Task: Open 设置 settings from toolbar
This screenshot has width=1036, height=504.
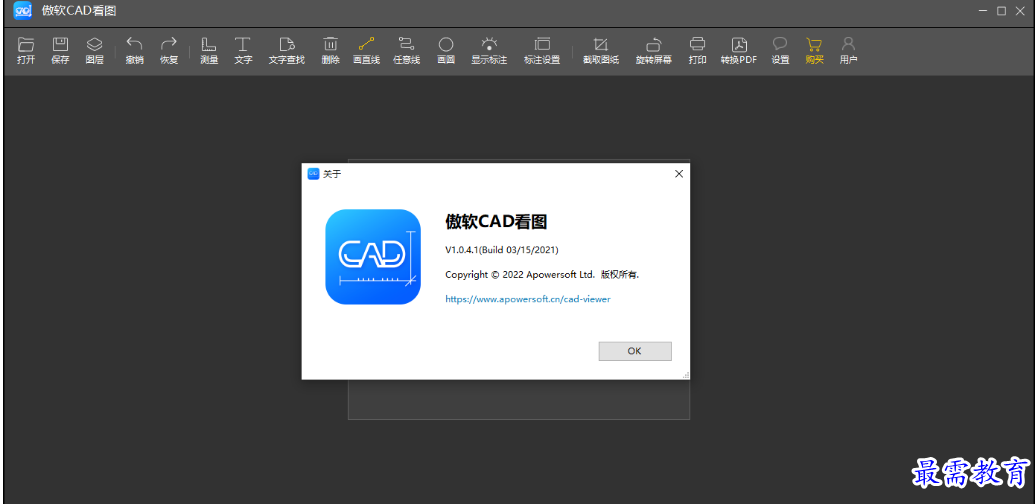Action: click(x=780, y=51)
